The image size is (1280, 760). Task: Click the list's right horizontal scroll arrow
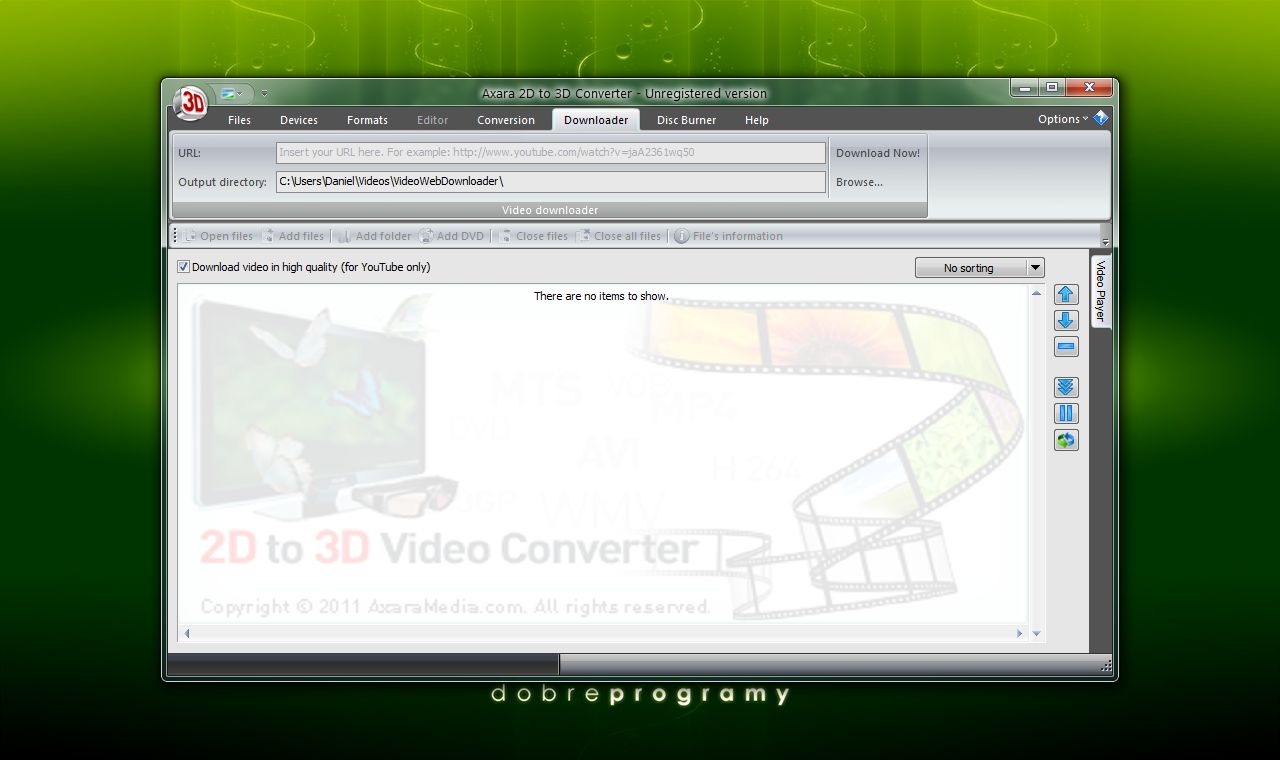click(x=1019, y=633)
